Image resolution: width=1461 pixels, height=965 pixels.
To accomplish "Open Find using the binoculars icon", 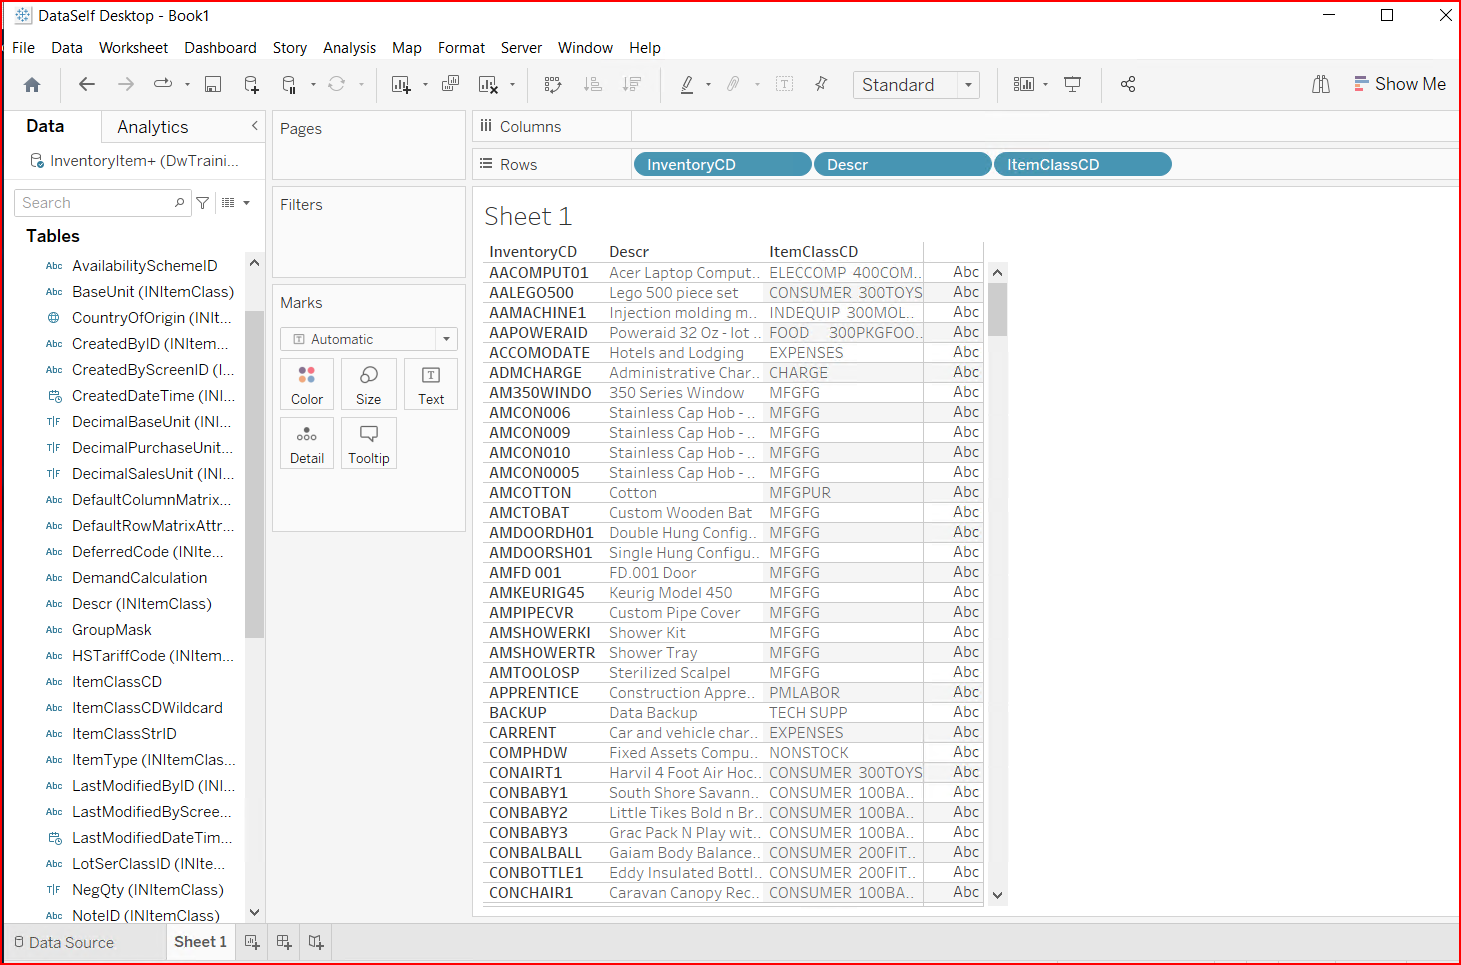I will pos(1320,84).
